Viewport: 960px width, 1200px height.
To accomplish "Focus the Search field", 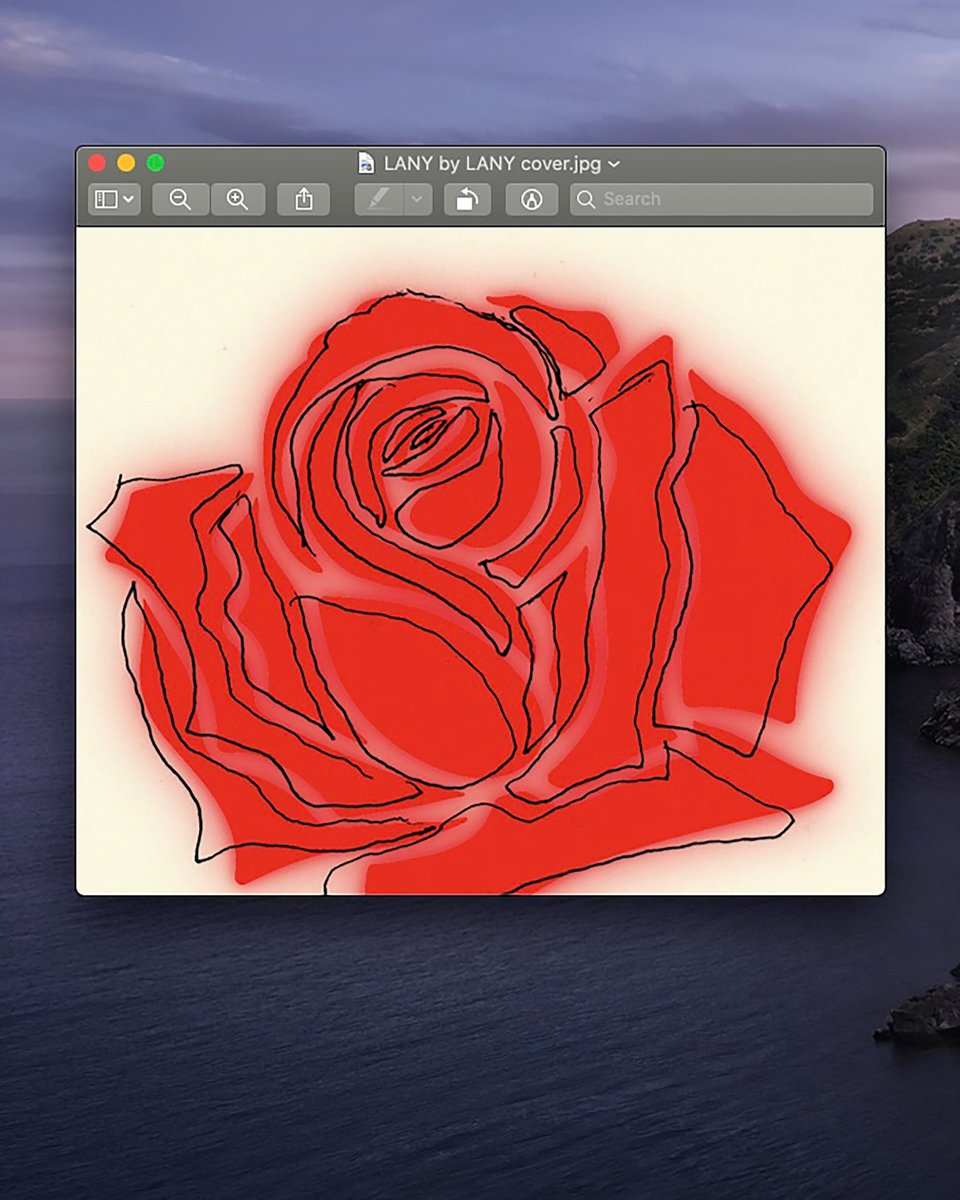I will tap(721, 199).
